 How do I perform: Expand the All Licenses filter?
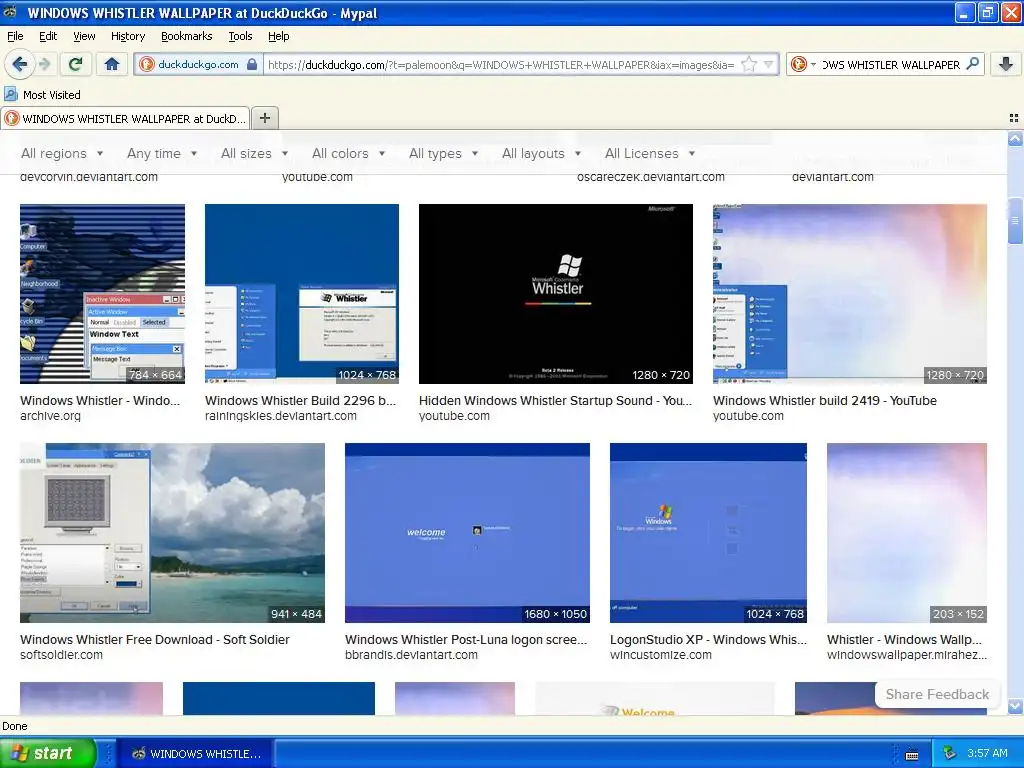click(650, 153)
